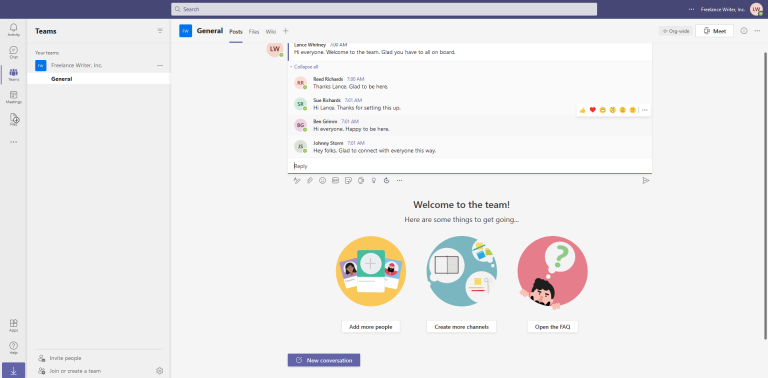Screen dimensions: 768x378
Task: Open the Apps store icon
Action: pos(13,326)
